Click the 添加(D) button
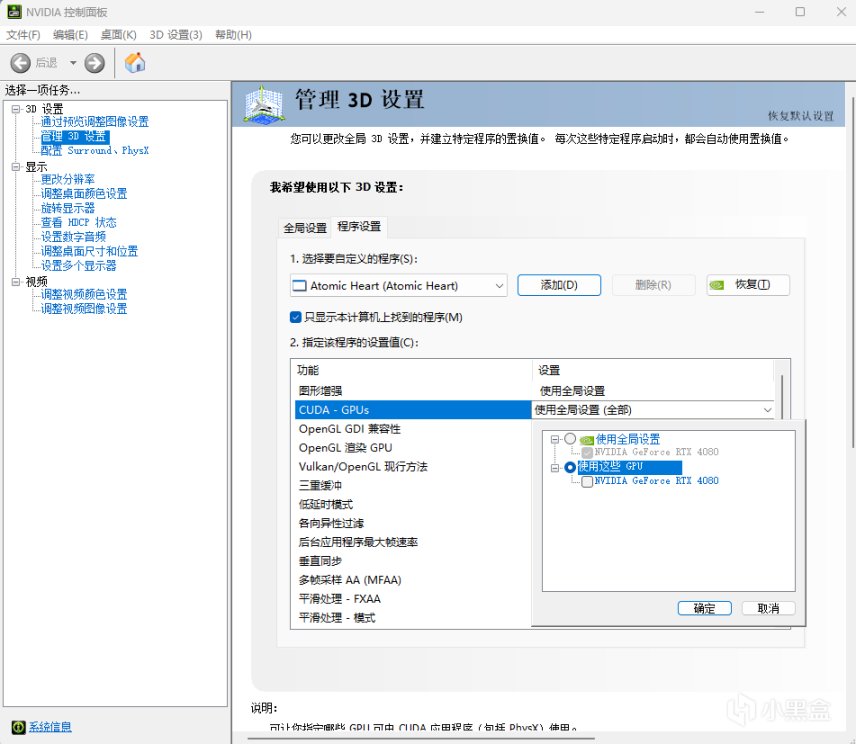 [559, 285]
